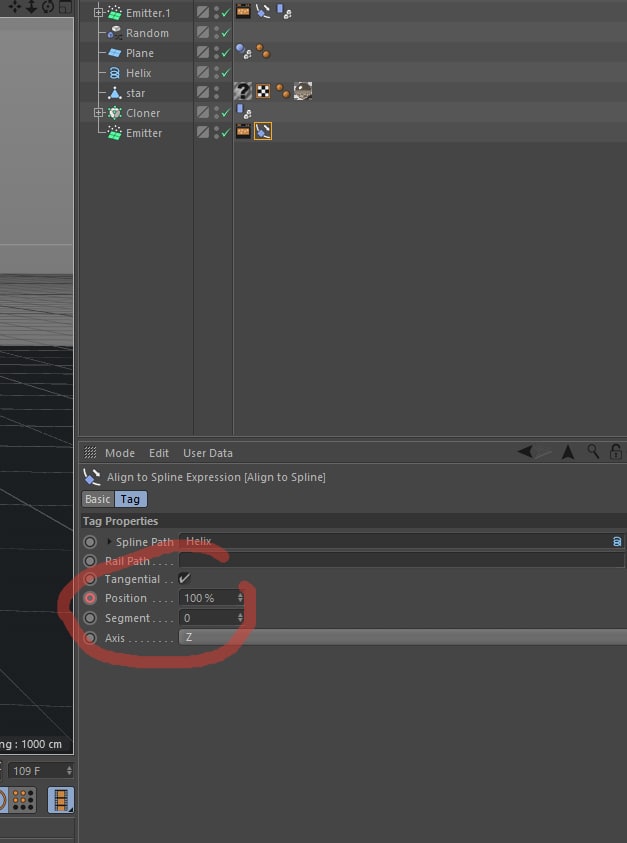Click the viewport rotate camera icon
The image size is (627, 843).
[x=48, y=6]
